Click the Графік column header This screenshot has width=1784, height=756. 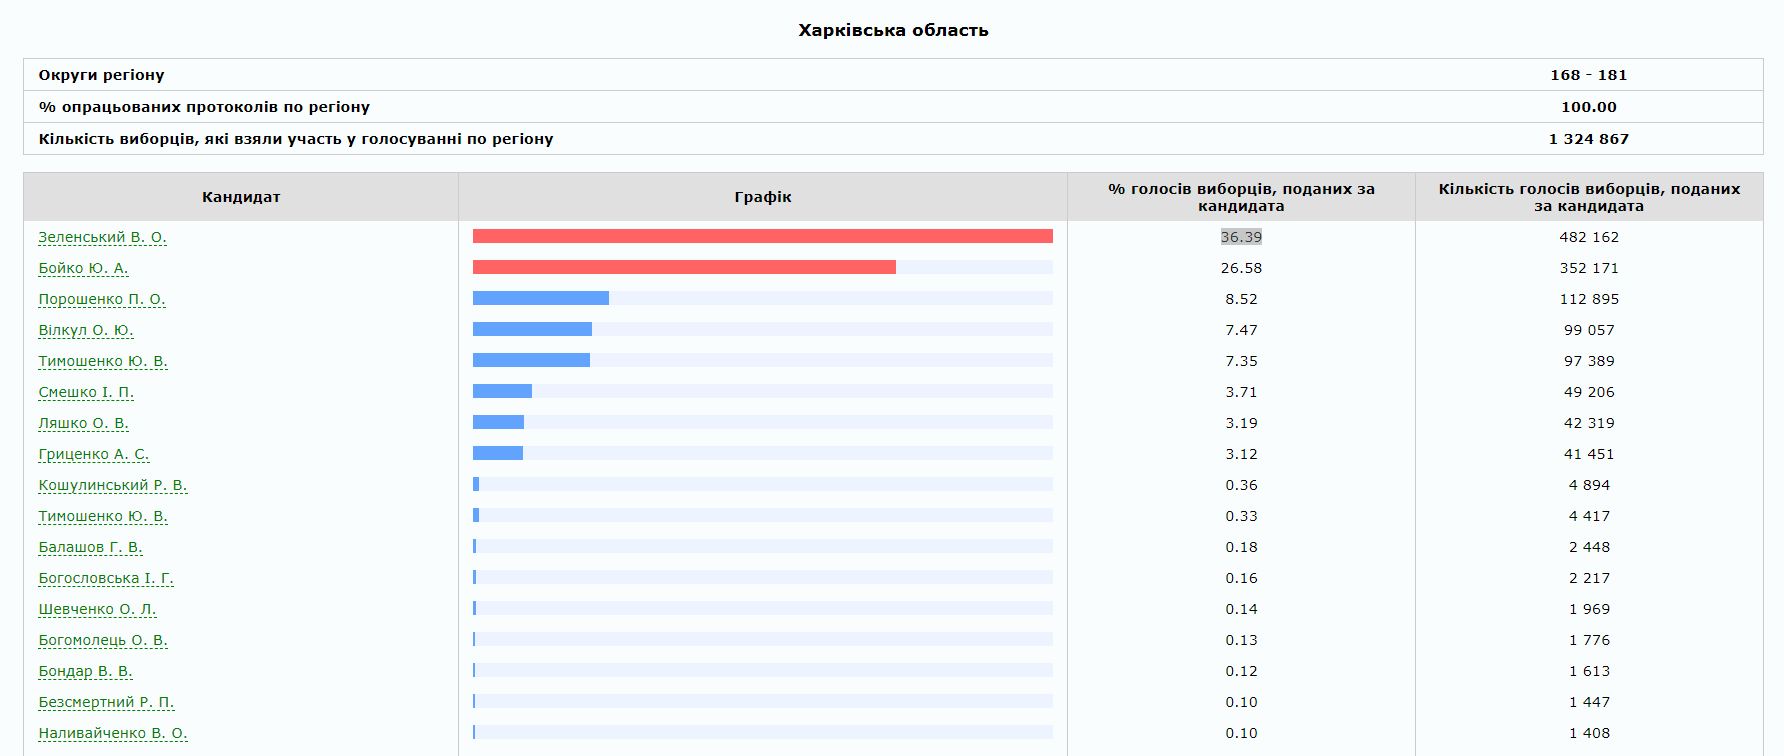pyautogui.click(x=762, y=197)
